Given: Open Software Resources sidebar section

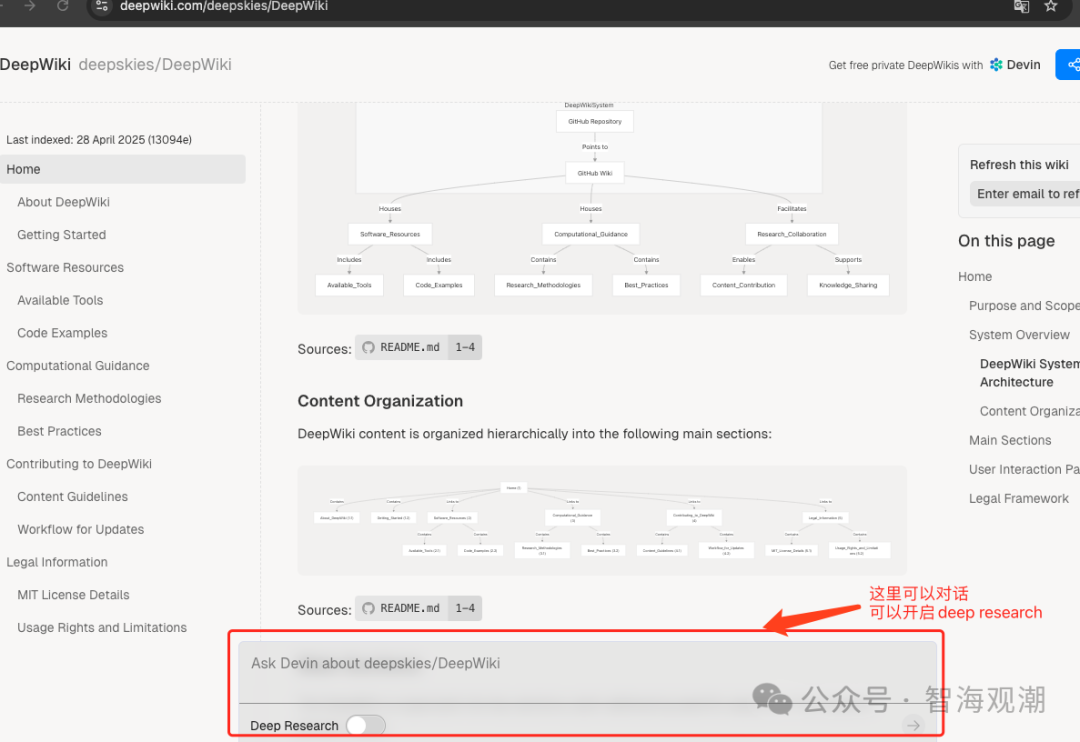Looking at the screenshot, I should coord(65,267).
